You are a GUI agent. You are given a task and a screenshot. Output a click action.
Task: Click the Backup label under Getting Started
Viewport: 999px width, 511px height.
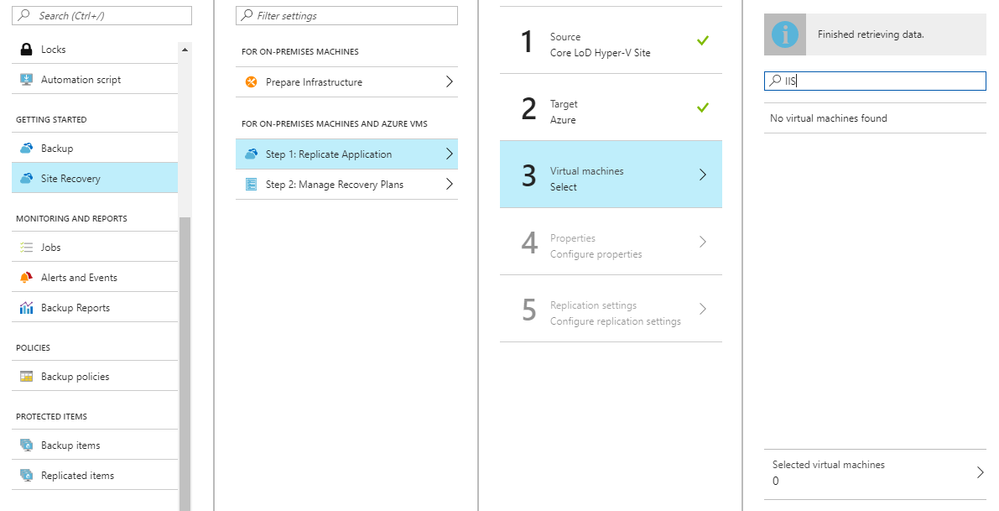[57, 148]
